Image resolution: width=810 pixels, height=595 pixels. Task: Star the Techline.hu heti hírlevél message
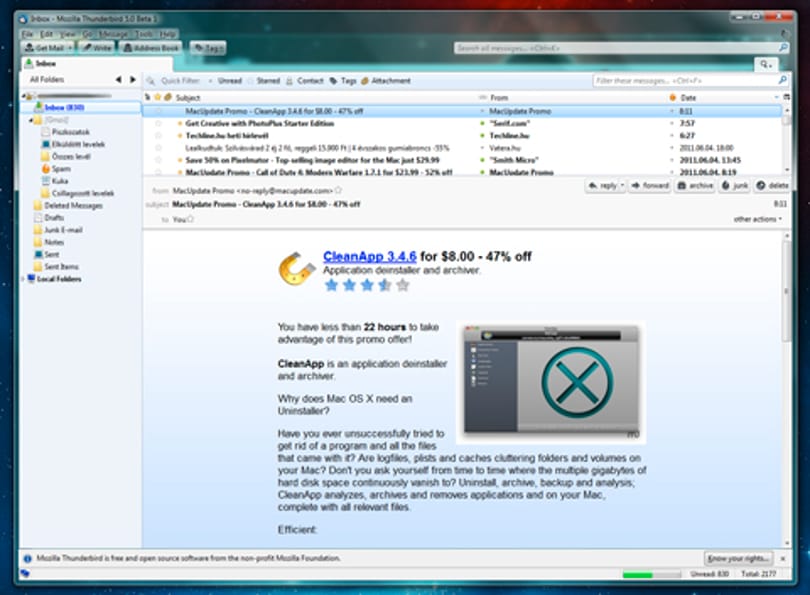[x=158, y=136]
